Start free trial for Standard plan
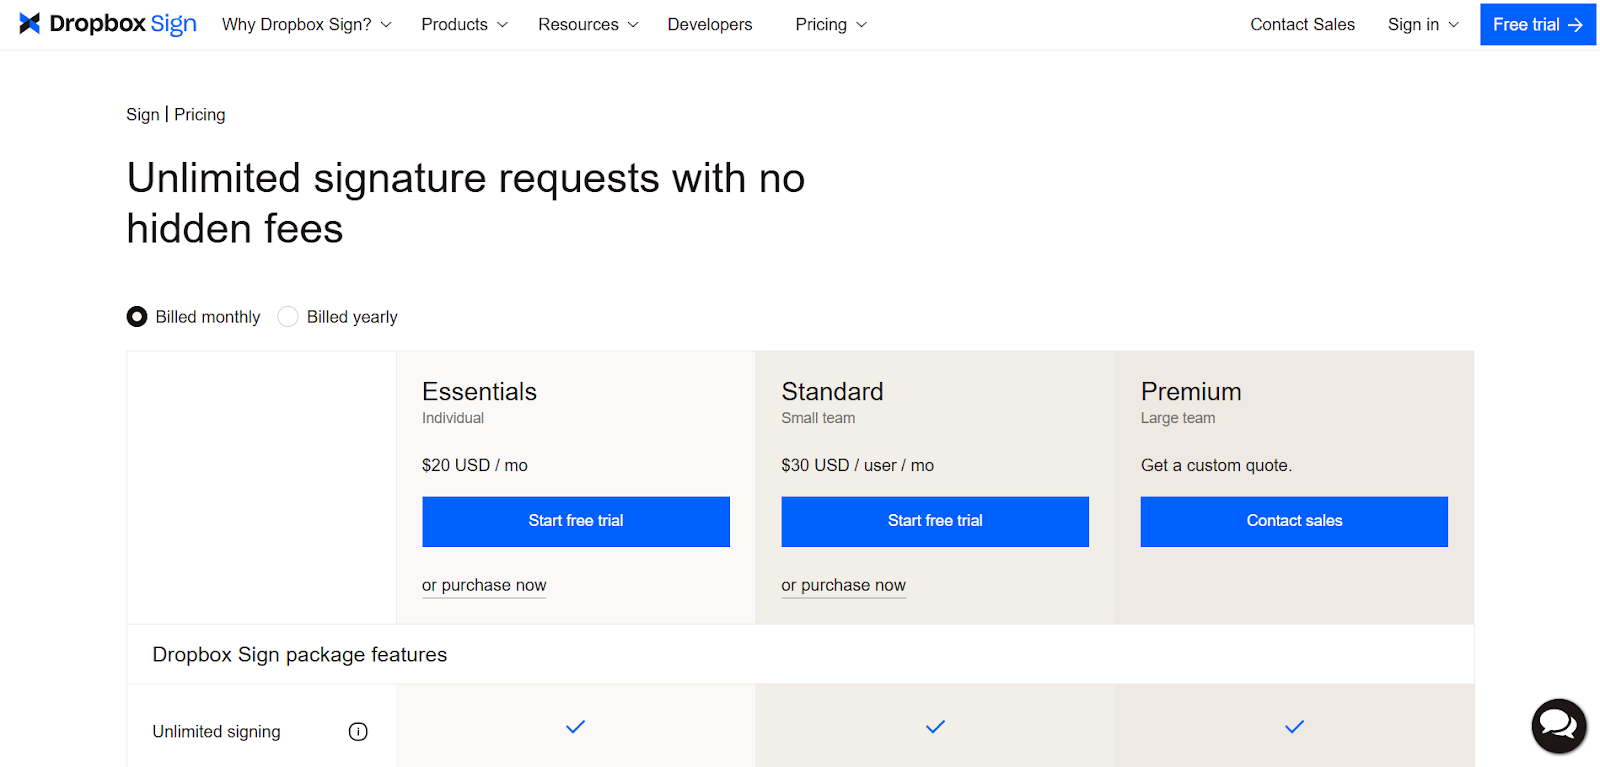This screenshot has height=767, width=1600. (935, 521)
